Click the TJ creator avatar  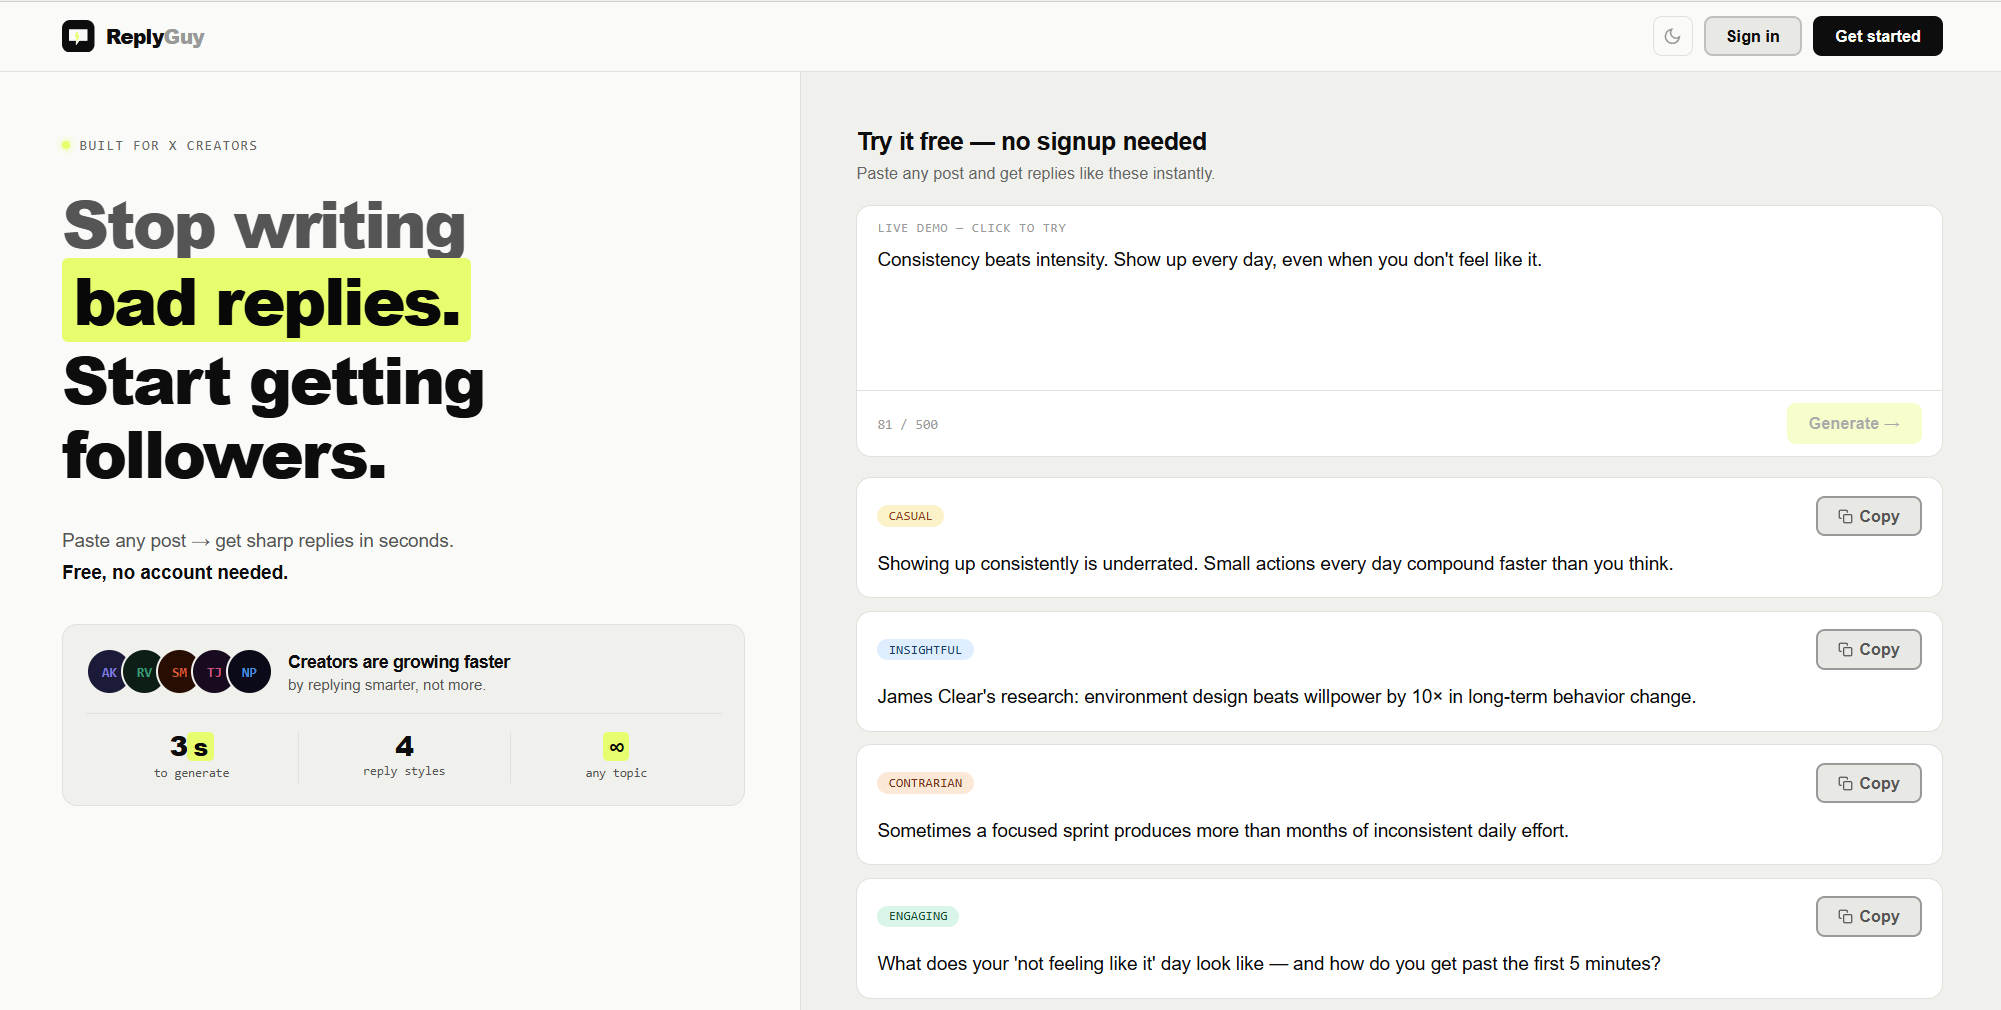[214, 672]
